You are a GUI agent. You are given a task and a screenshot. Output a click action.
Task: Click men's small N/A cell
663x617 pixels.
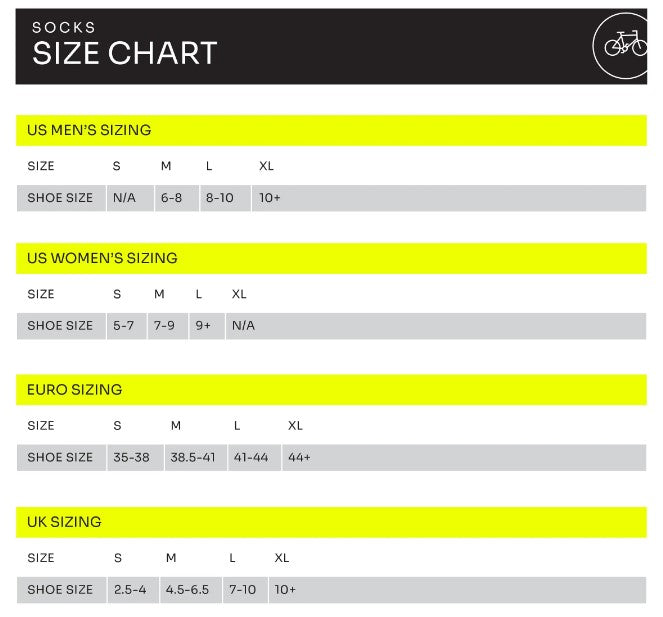pos(124,198)
